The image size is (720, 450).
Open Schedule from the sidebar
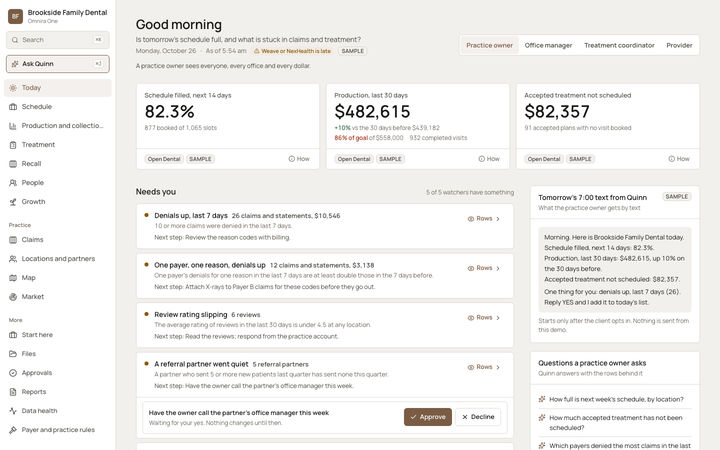pyautogui.click(x=58, y=107)
